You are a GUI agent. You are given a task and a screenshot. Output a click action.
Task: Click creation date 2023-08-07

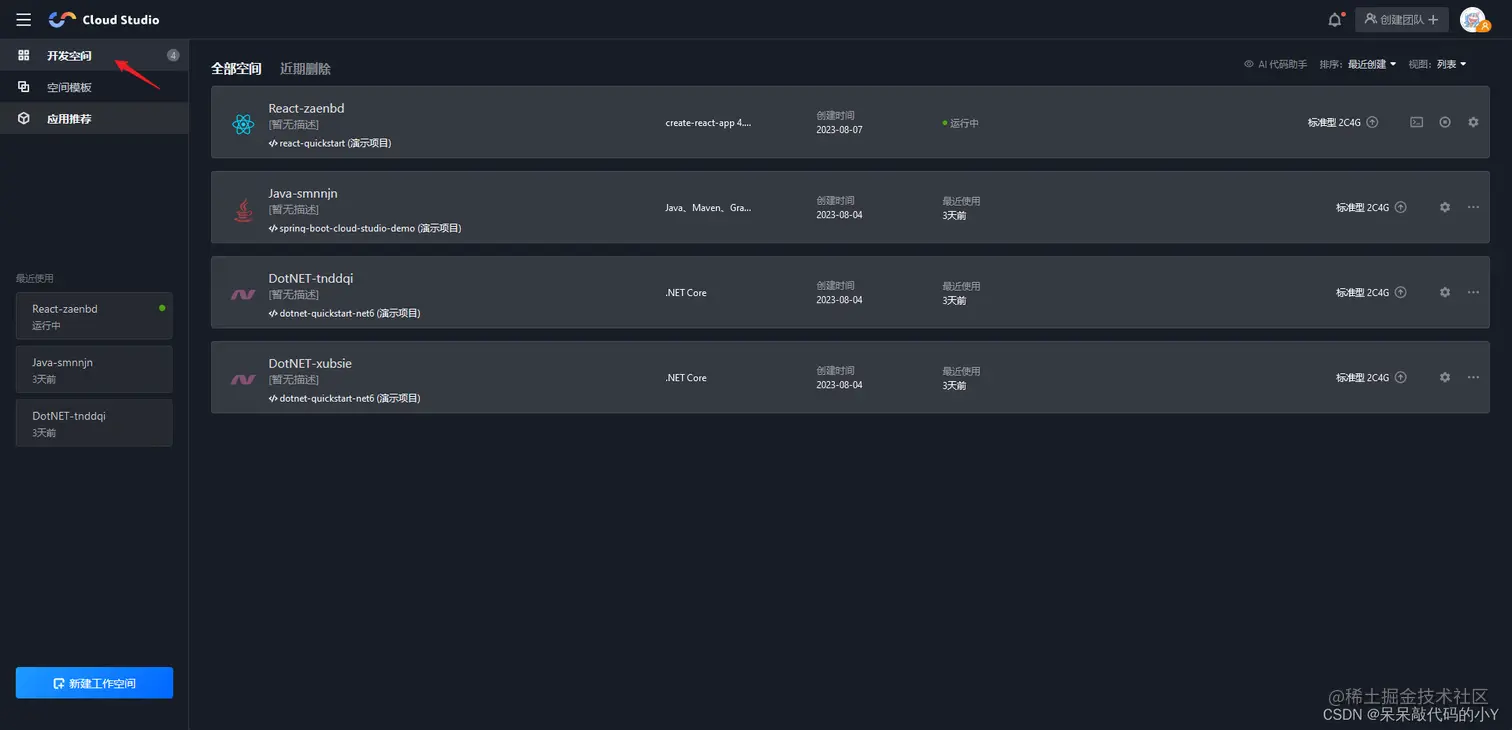click(x=839, y=130)
